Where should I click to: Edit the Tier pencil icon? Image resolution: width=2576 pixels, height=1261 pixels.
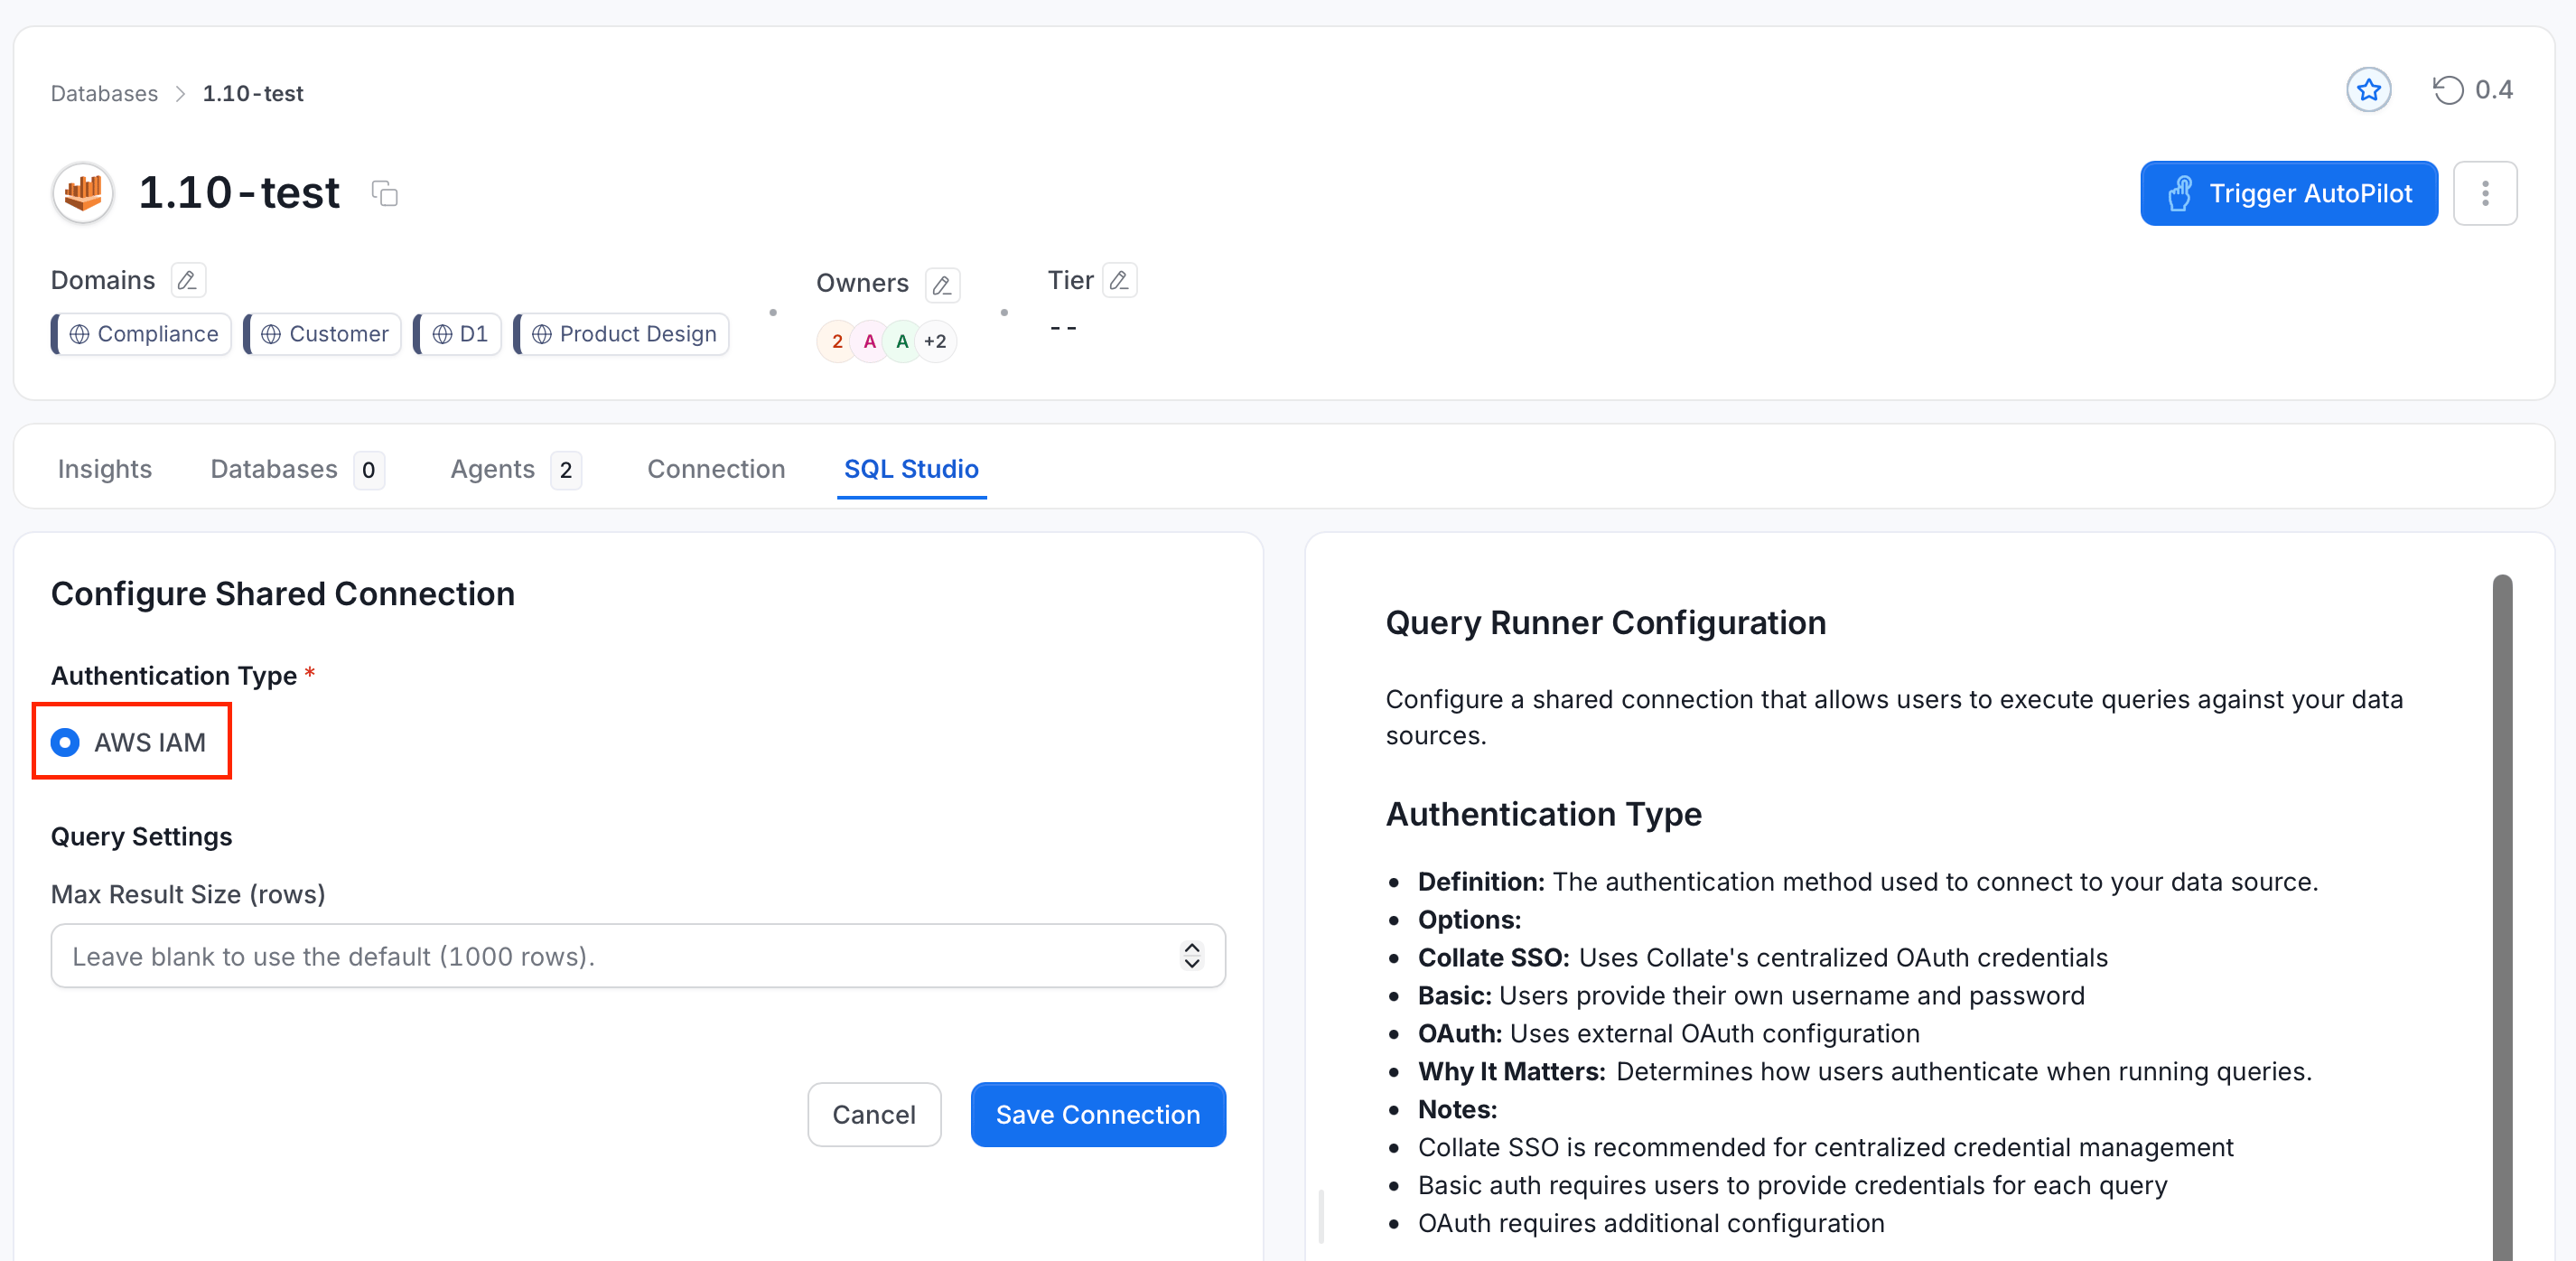(x=1119, y=281)
